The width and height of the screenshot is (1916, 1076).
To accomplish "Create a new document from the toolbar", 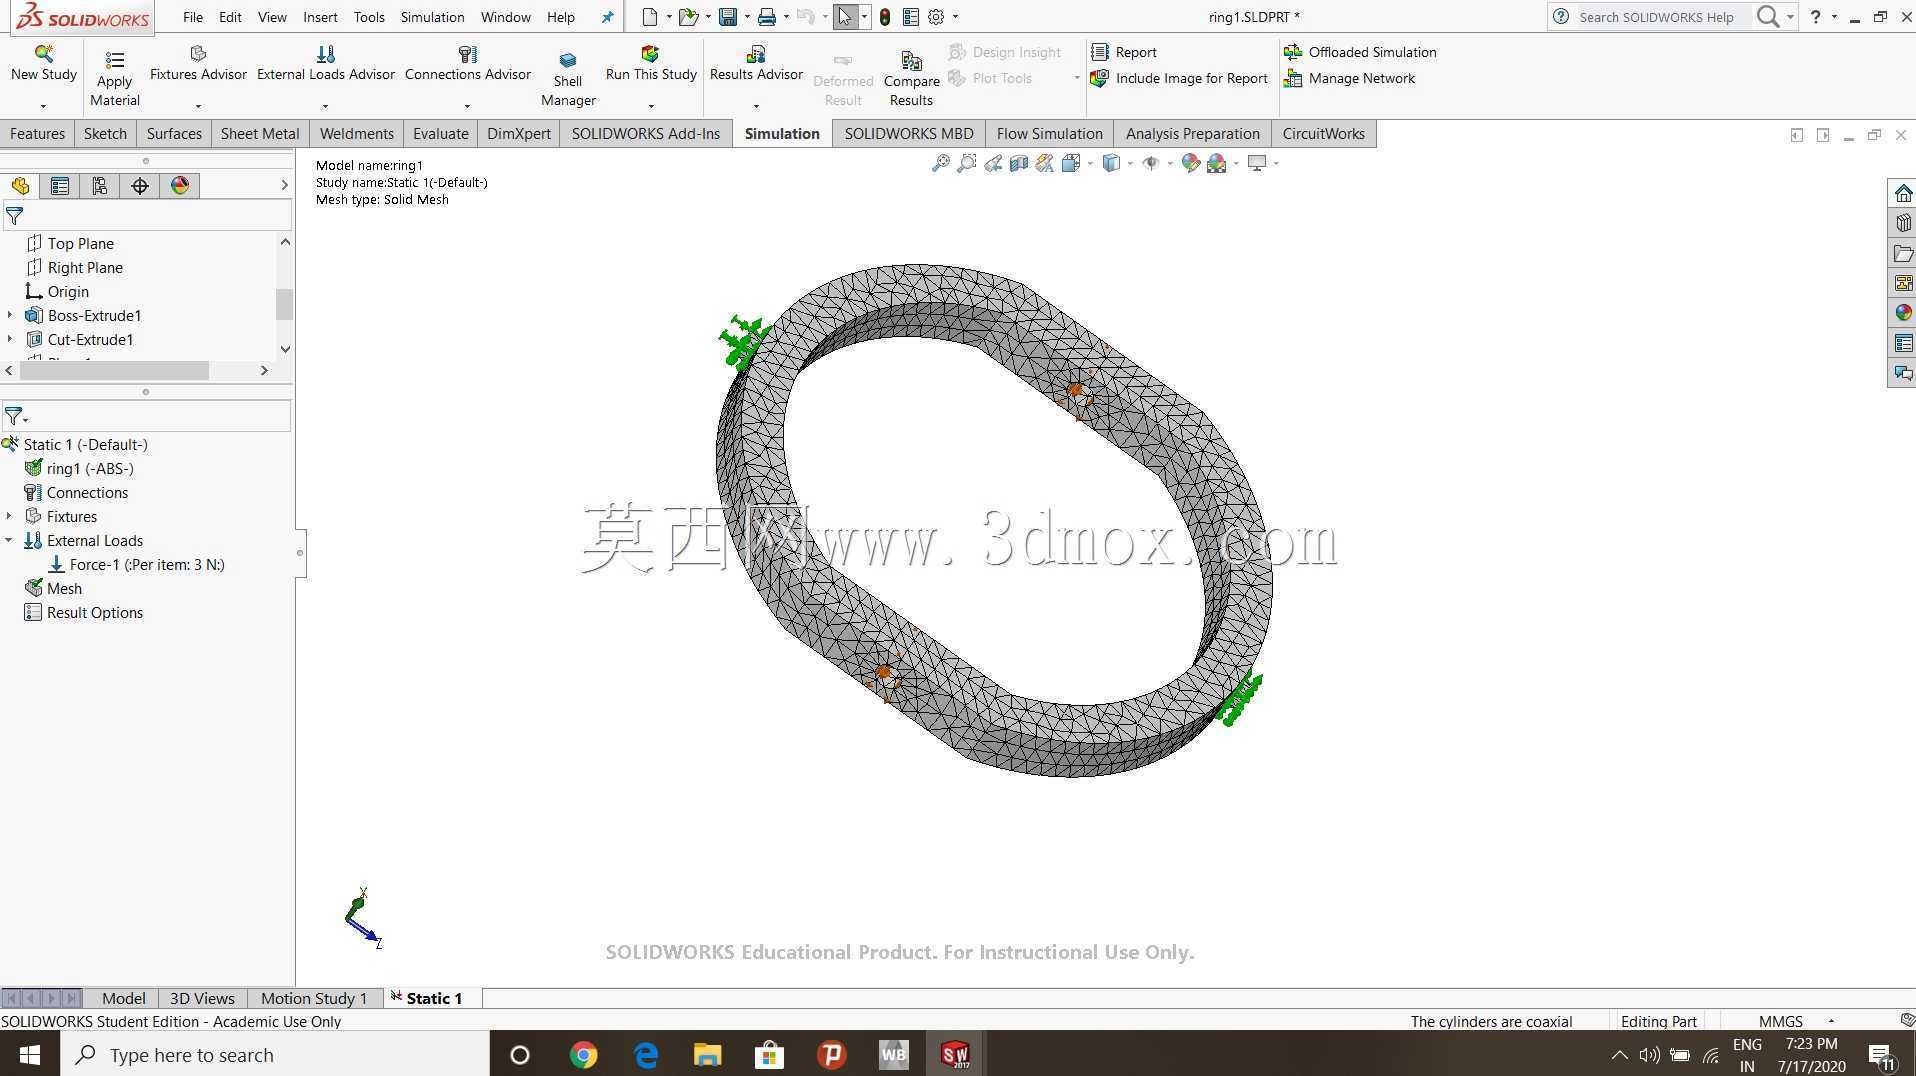I will pyautogui.click(x=650, y=17).
